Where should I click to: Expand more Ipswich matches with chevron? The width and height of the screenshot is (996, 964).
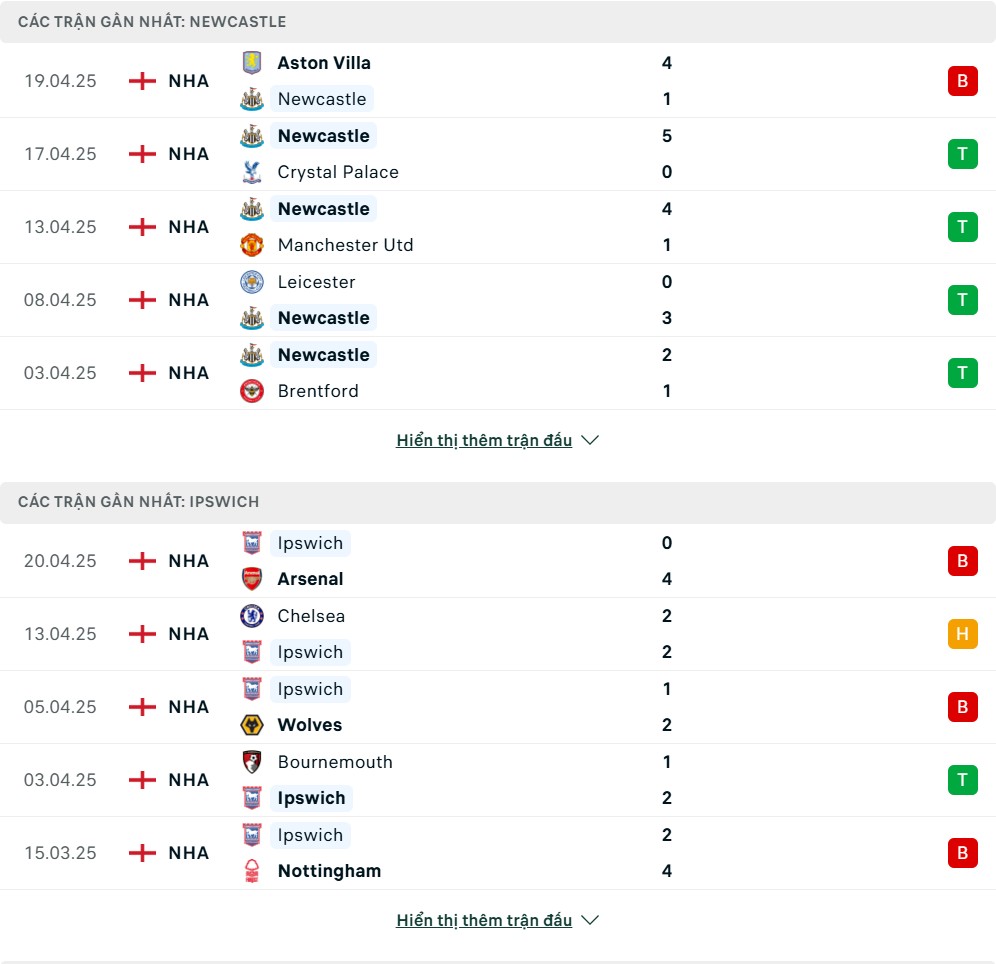click(x=590, y=920)
